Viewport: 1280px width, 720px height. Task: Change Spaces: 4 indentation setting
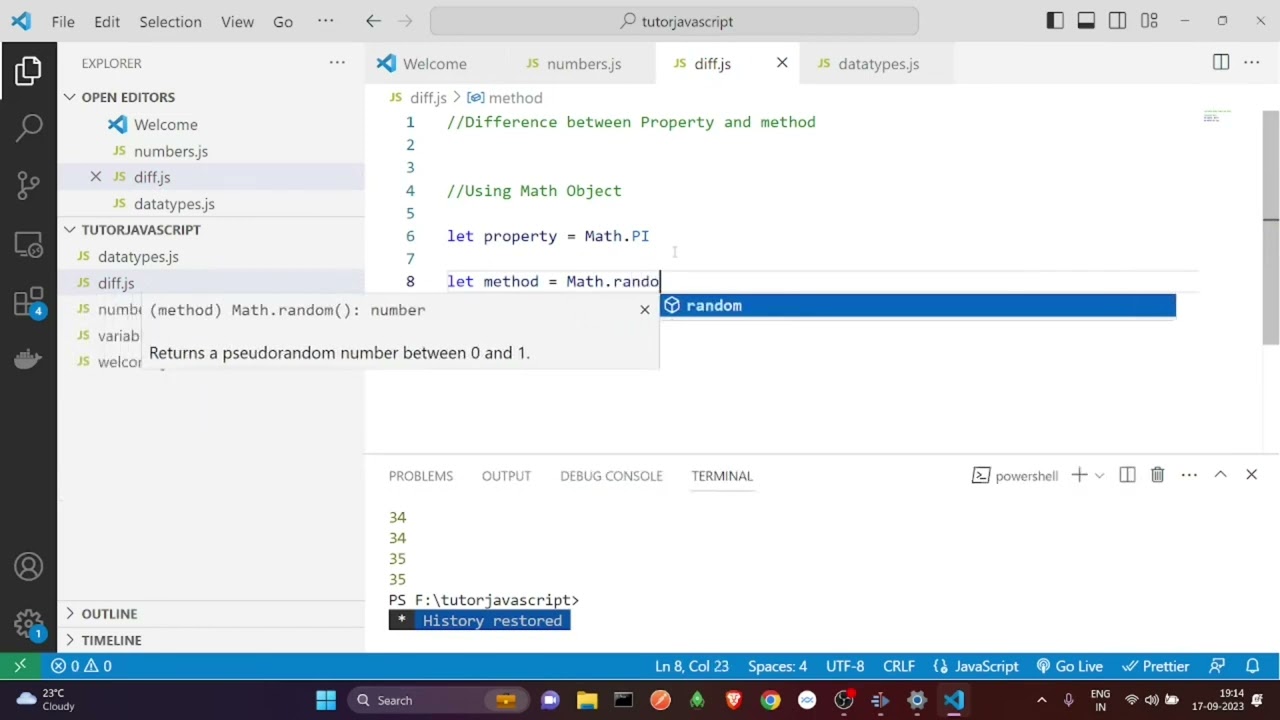[x=777, y=666]
